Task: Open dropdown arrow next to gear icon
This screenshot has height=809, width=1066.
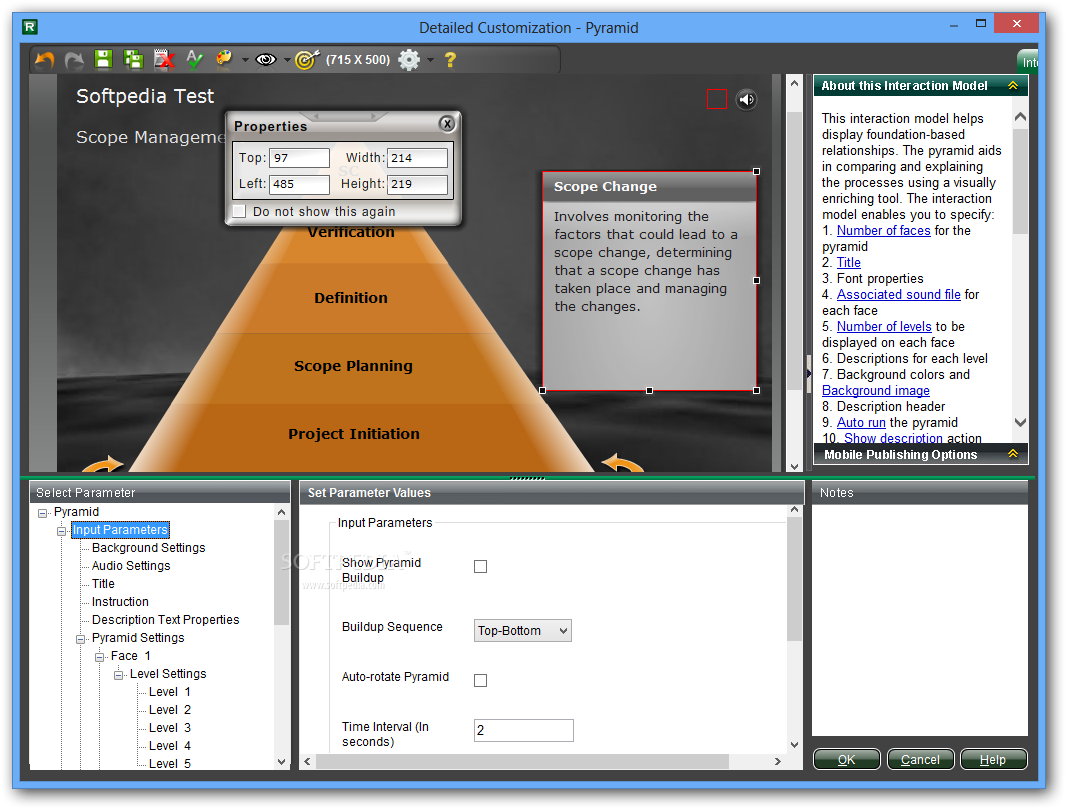Action: point(430,61)
